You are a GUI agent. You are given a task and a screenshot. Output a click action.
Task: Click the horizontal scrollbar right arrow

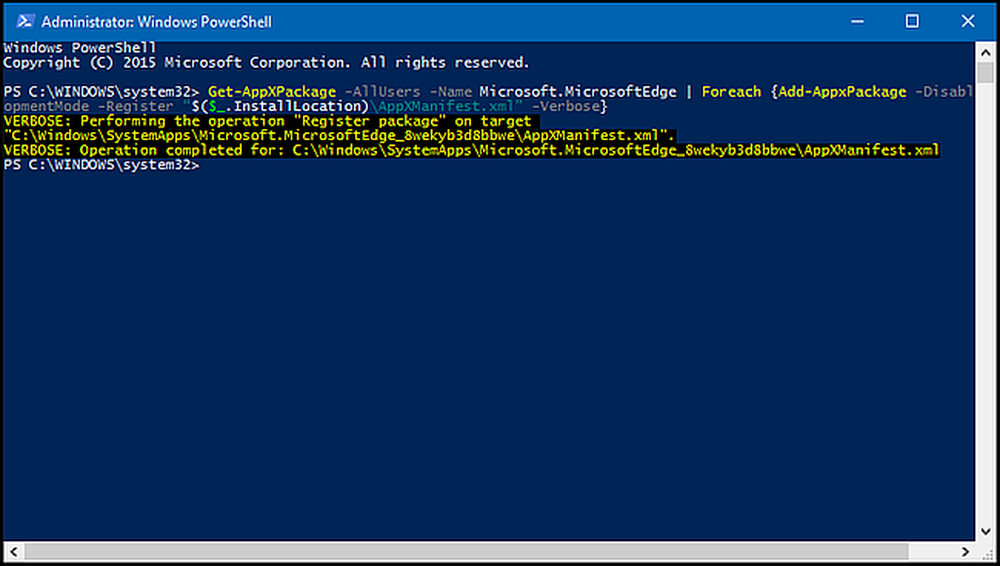point(966,551)
